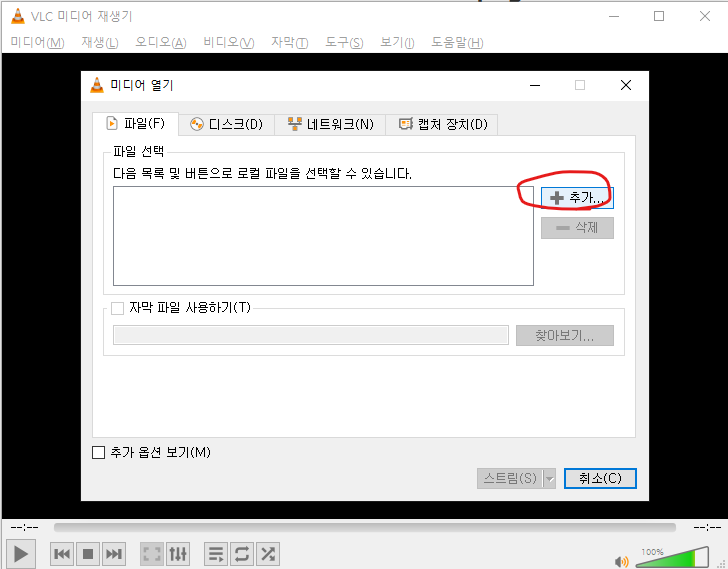Switch to the 네트워크(N) tab
This screenshot has width=728, height=569.
coord(330,124)
